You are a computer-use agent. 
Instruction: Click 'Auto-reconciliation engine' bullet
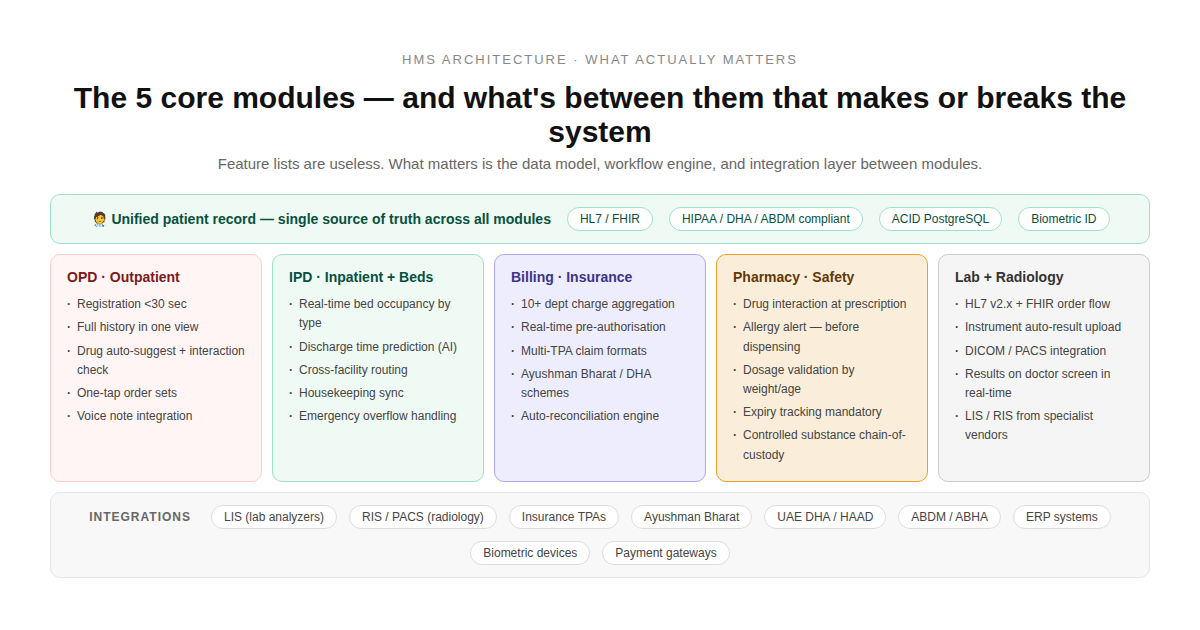tap(590, 416)
